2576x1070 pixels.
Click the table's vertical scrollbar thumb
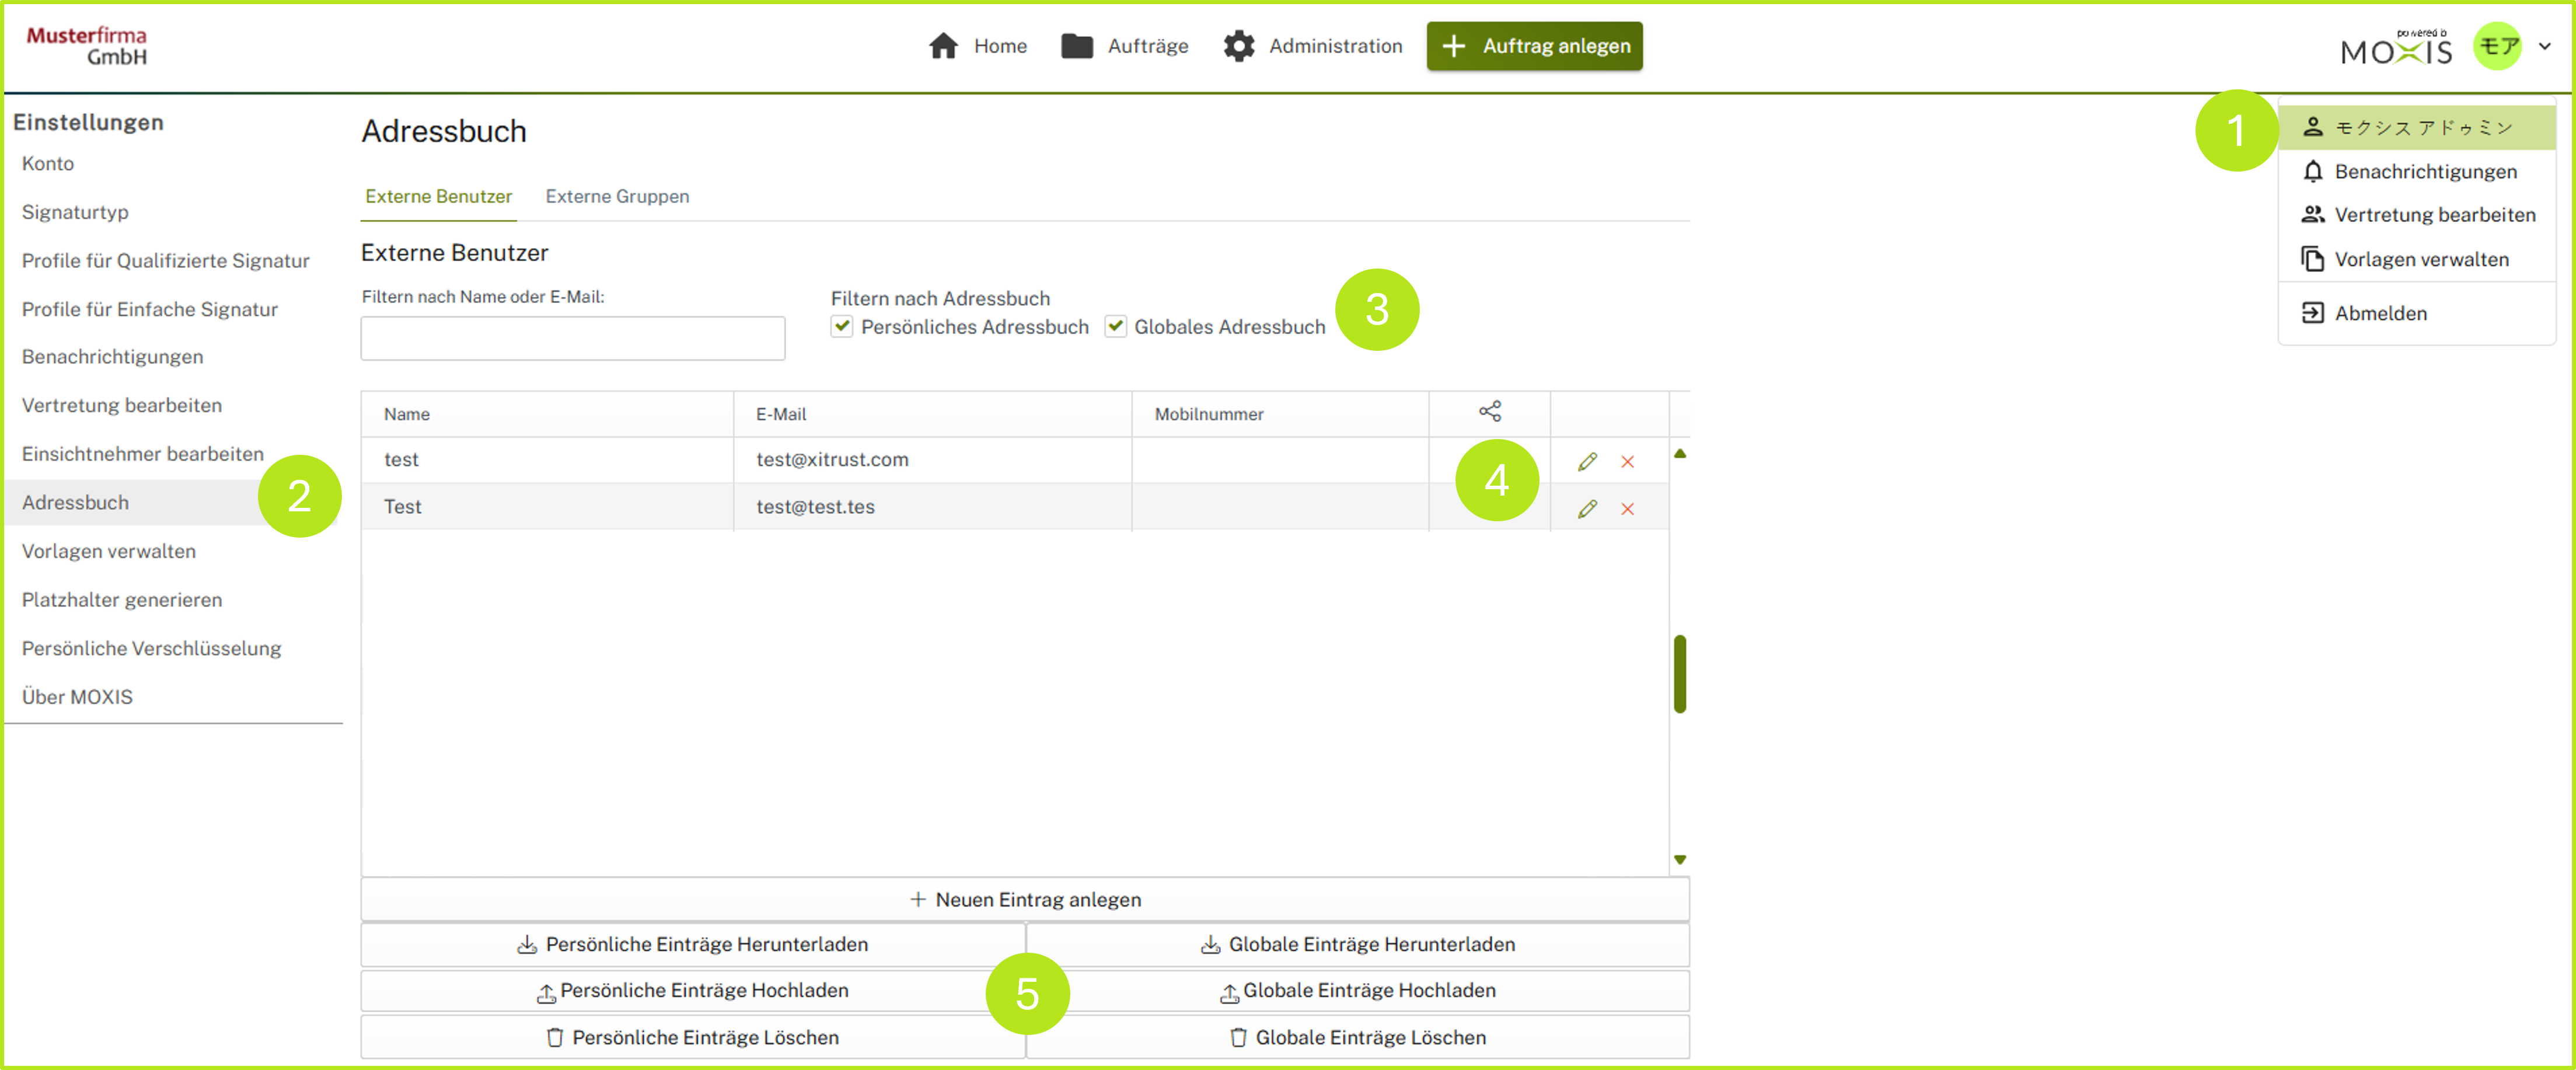tap(1680, 673)
